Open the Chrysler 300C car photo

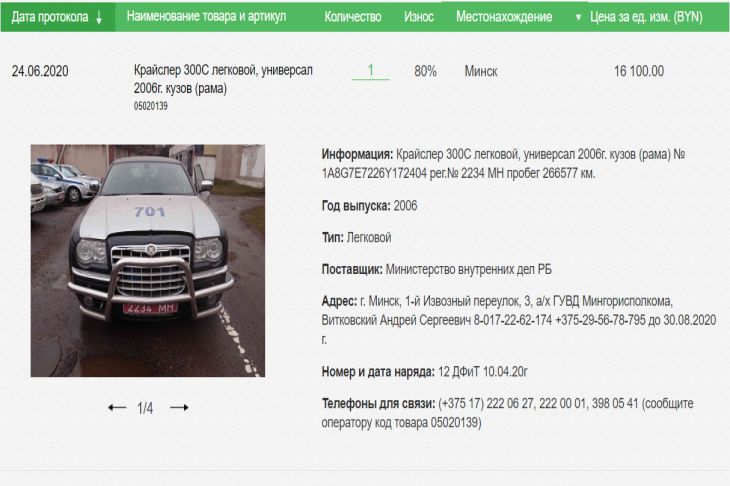coord(147,260)
